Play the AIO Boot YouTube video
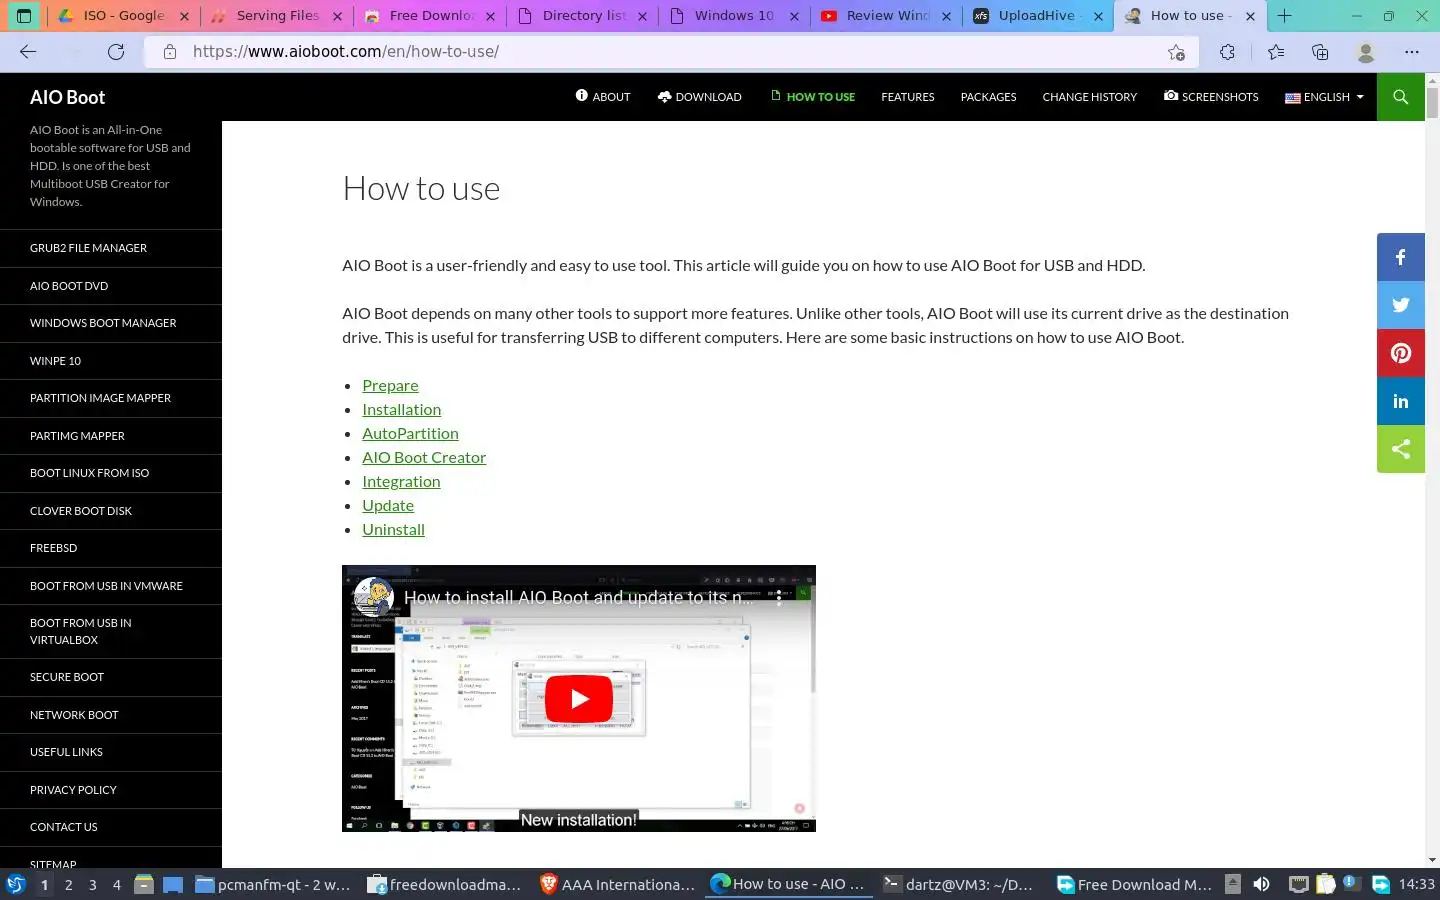Screen dimensions: 1440x900 pyautogui.click(x=578, y=699)
